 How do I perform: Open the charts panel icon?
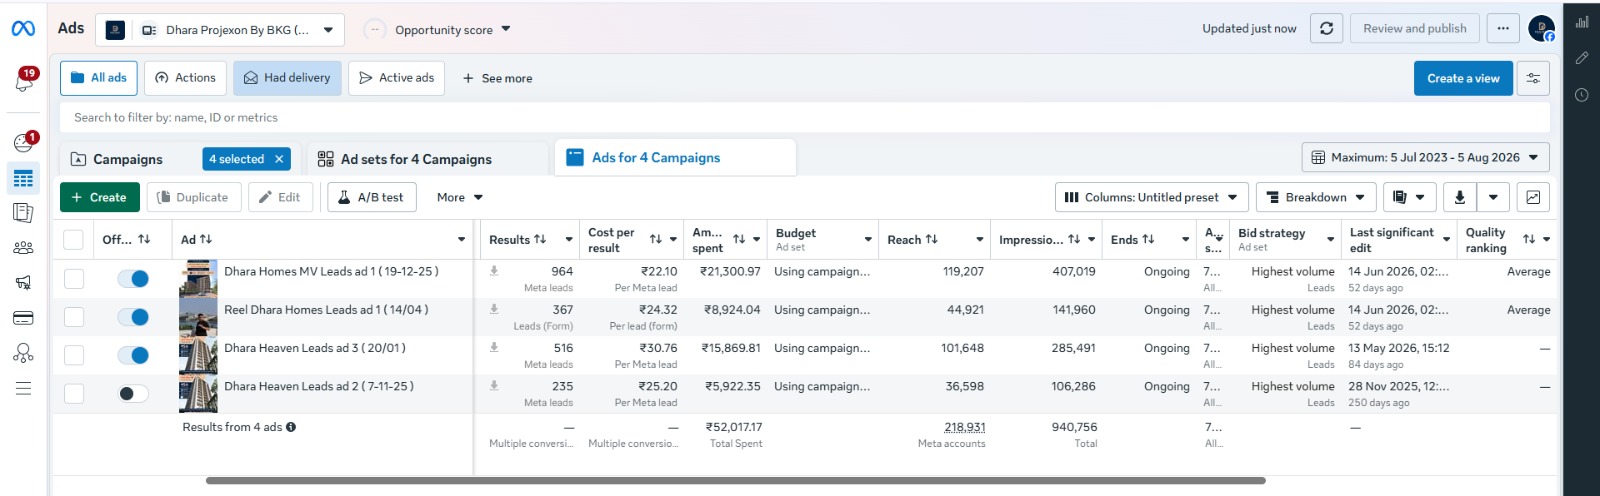click(x=1533, y=197)
